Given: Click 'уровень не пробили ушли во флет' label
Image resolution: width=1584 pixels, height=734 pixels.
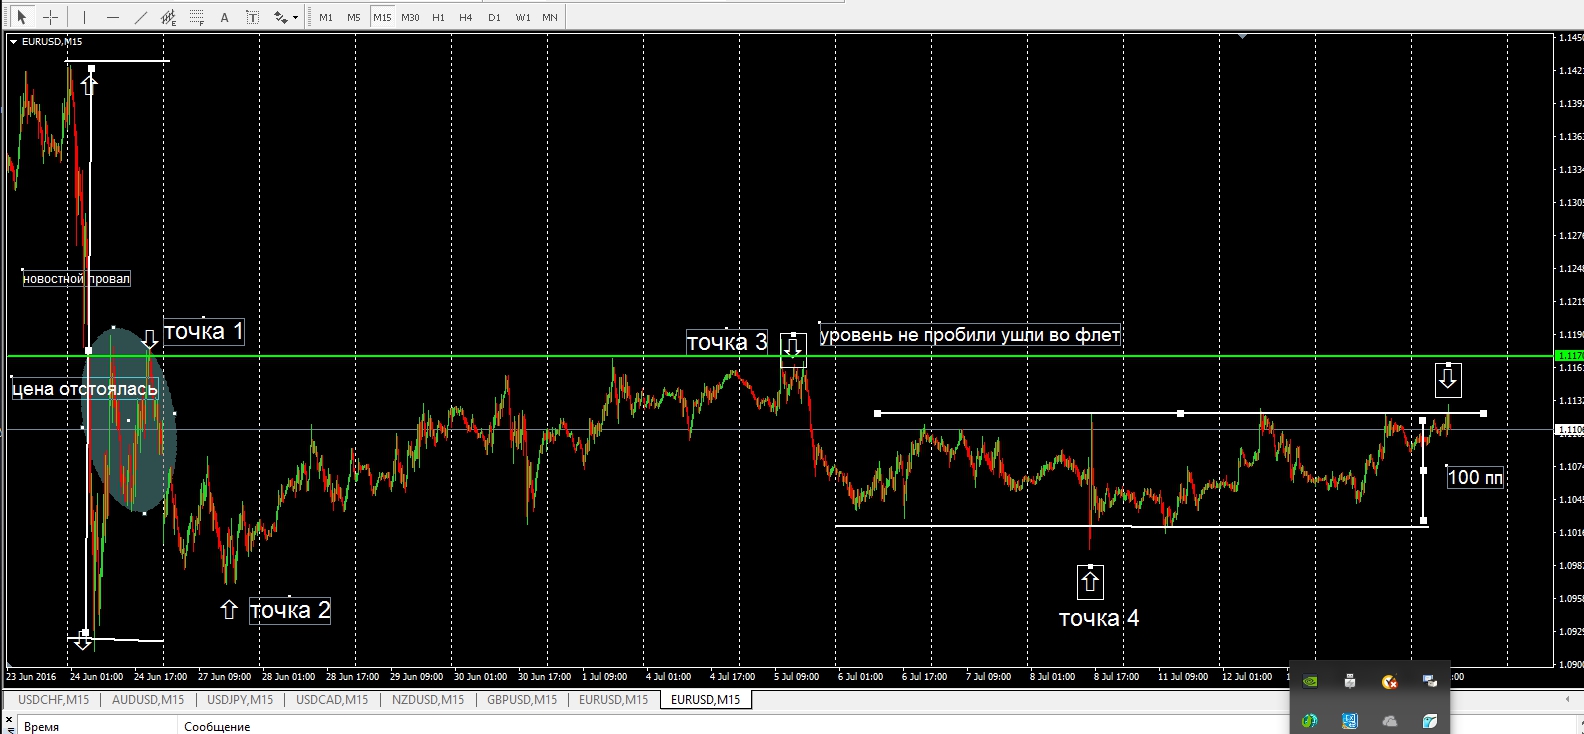Looking at the screenshot, I should [x=970, y=335].
